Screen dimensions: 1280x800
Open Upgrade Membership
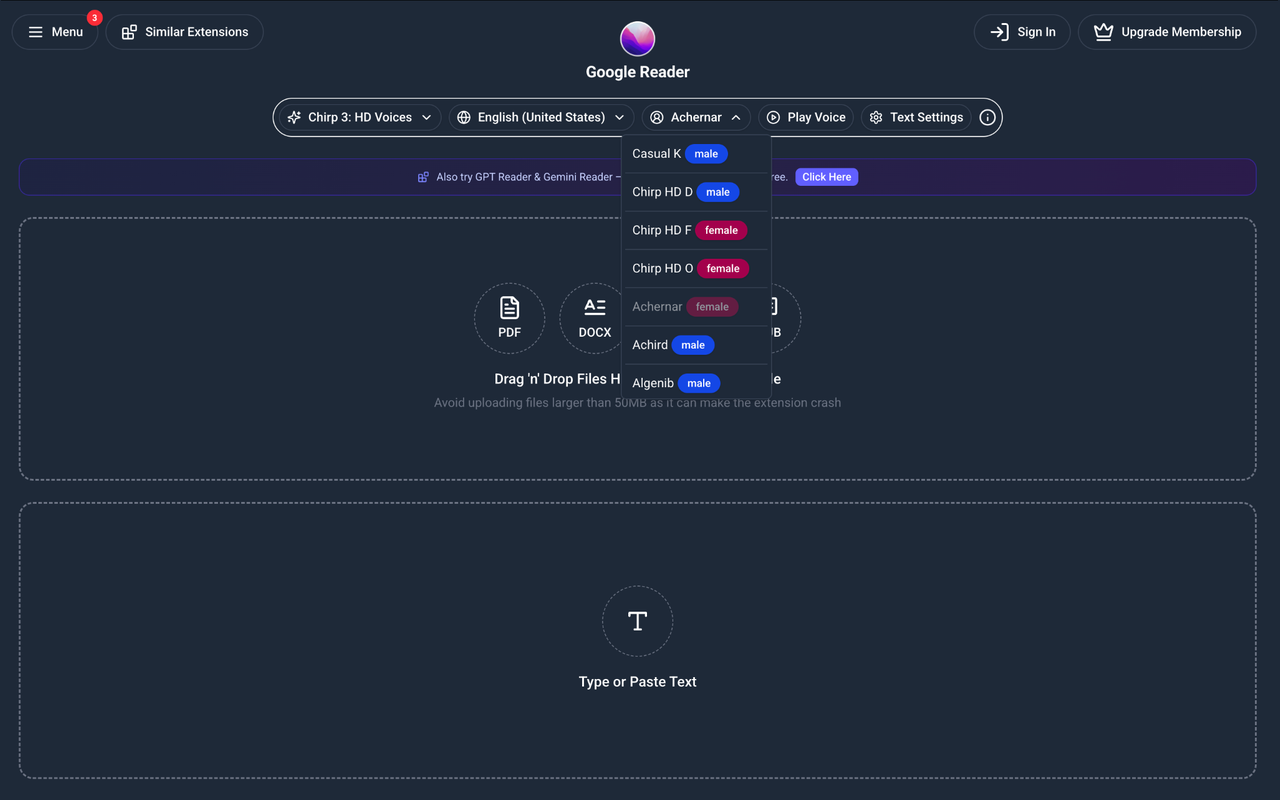pos(1167,32)
